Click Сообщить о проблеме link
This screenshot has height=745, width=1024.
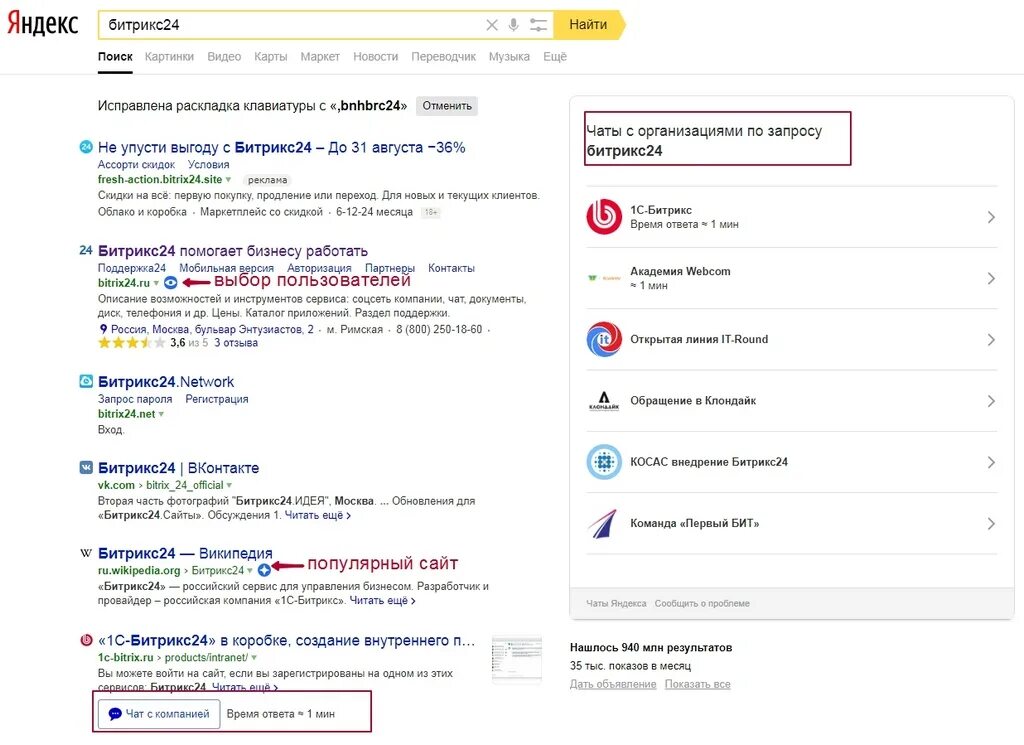click(x=702, y=603)
